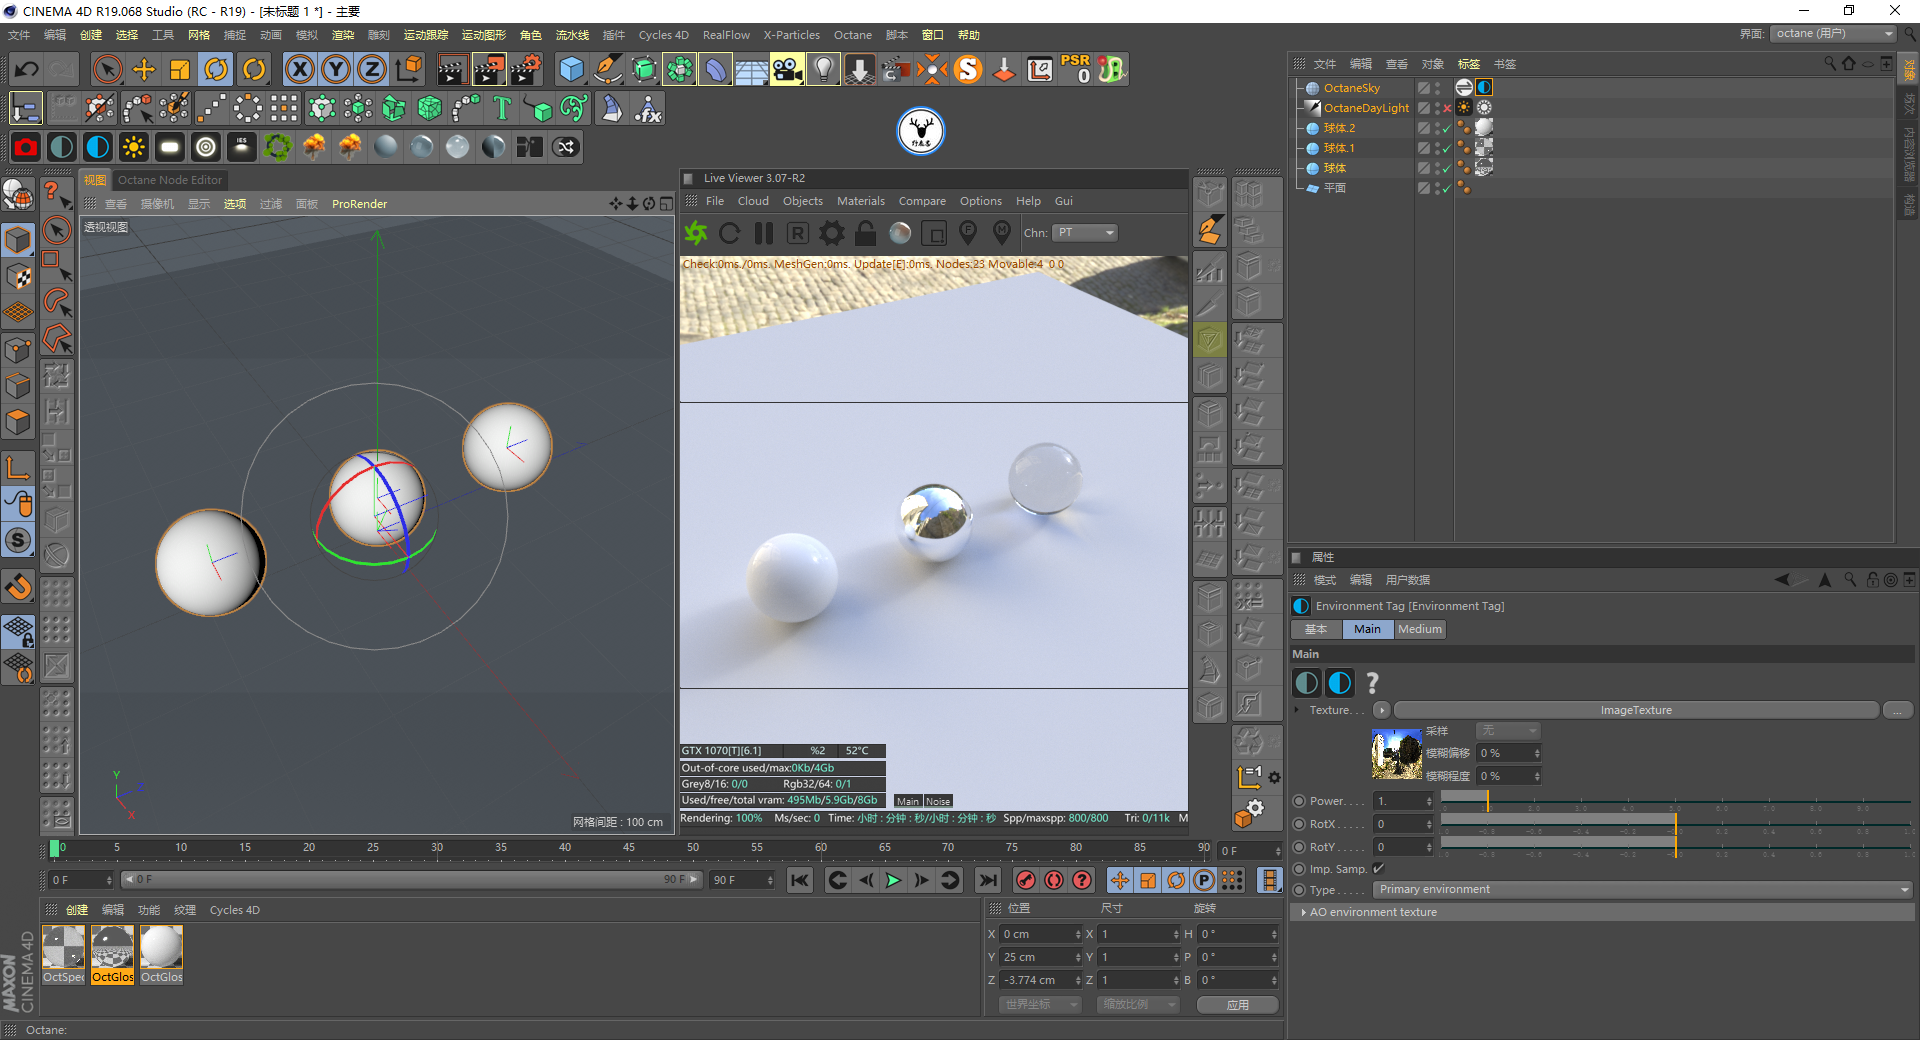This screenshot has width=1920, height=1040.
Task: Click the Record active objects button
Action: 1026,880
